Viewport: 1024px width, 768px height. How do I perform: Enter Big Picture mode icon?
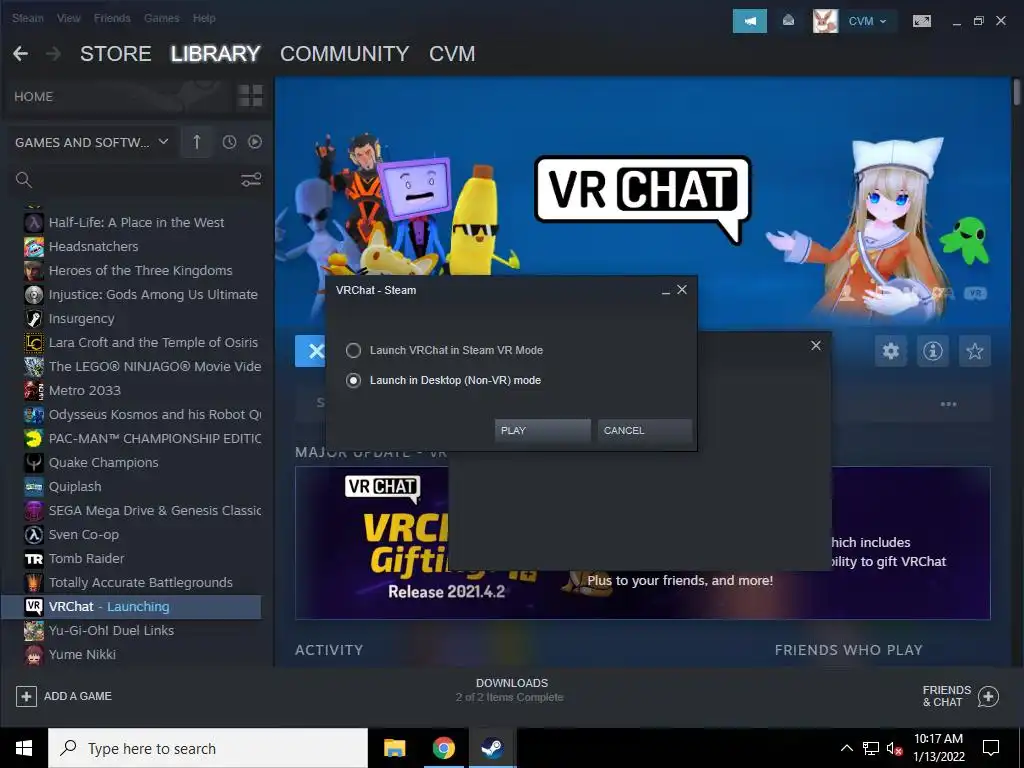pyautogui.click(x=921, y=21)
